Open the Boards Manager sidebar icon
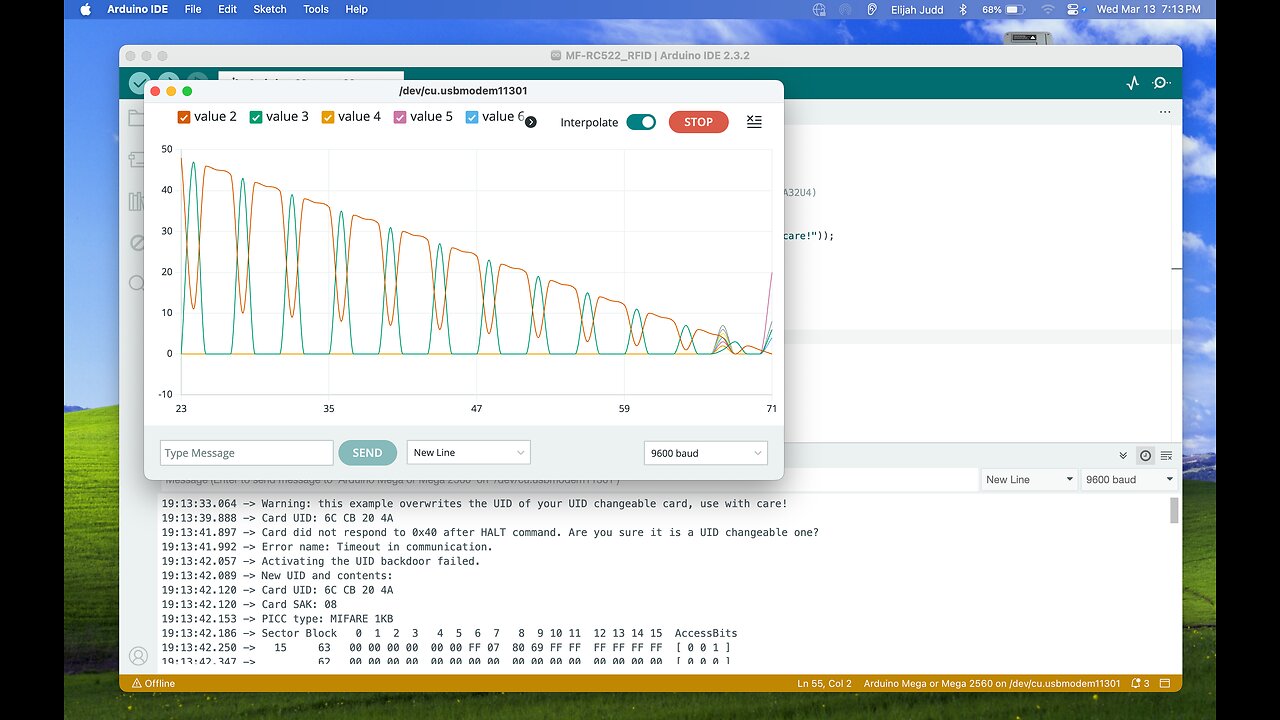 point(137,160)
